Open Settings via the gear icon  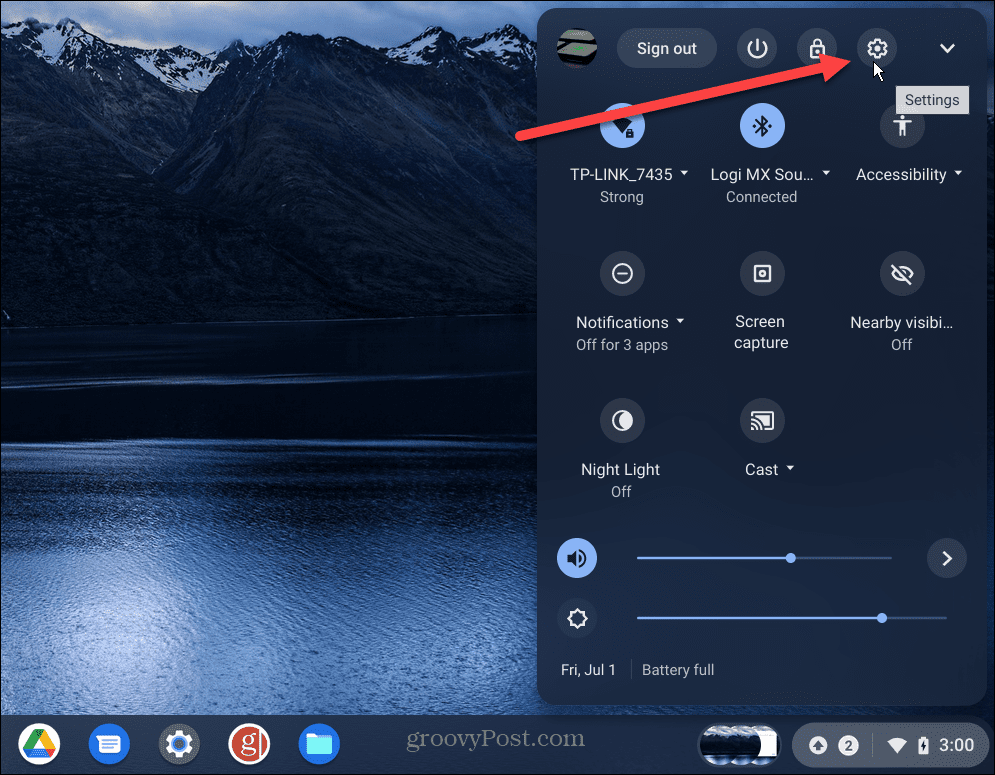point(877,48)
